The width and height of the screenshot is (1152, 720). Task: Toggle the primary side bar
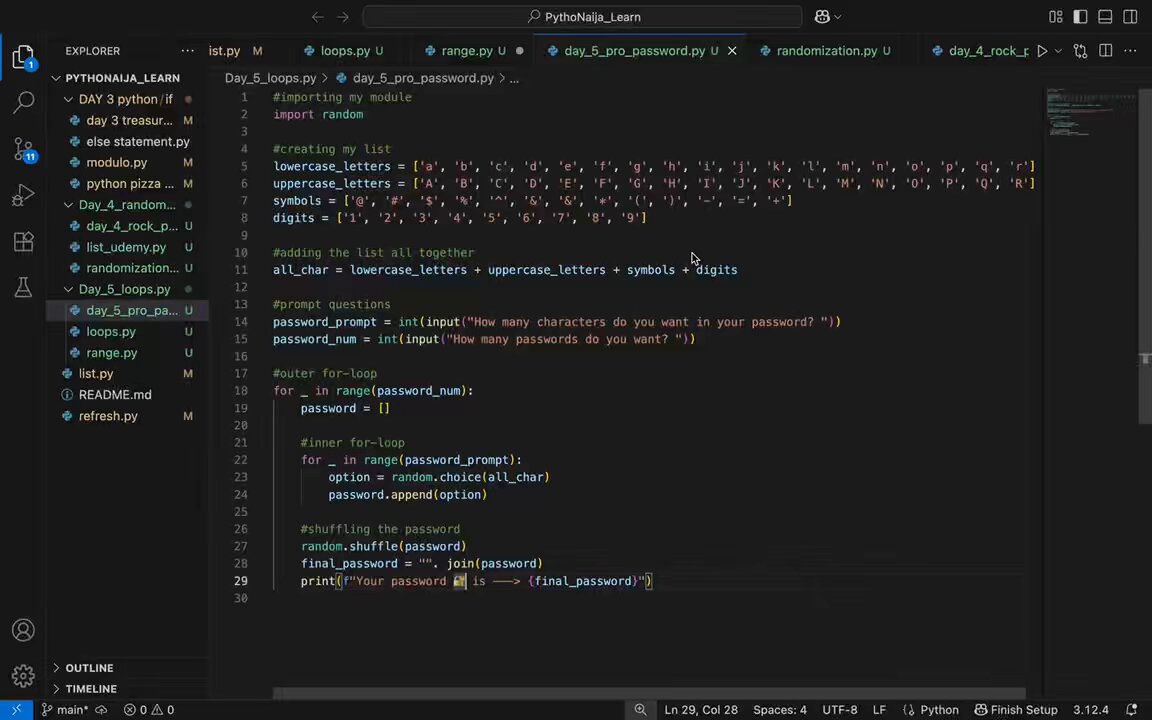click(x=1080, y=16)
